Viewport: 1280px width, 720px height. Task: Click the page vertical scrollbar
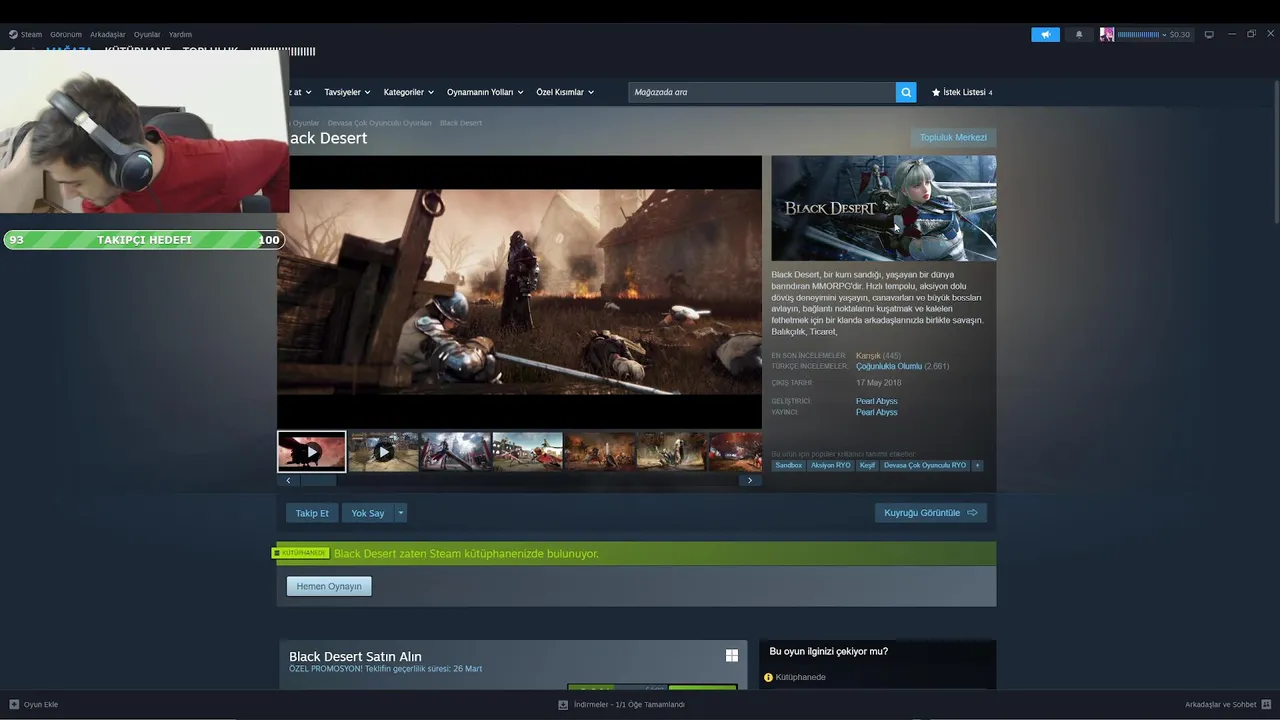coord(1275,150)
